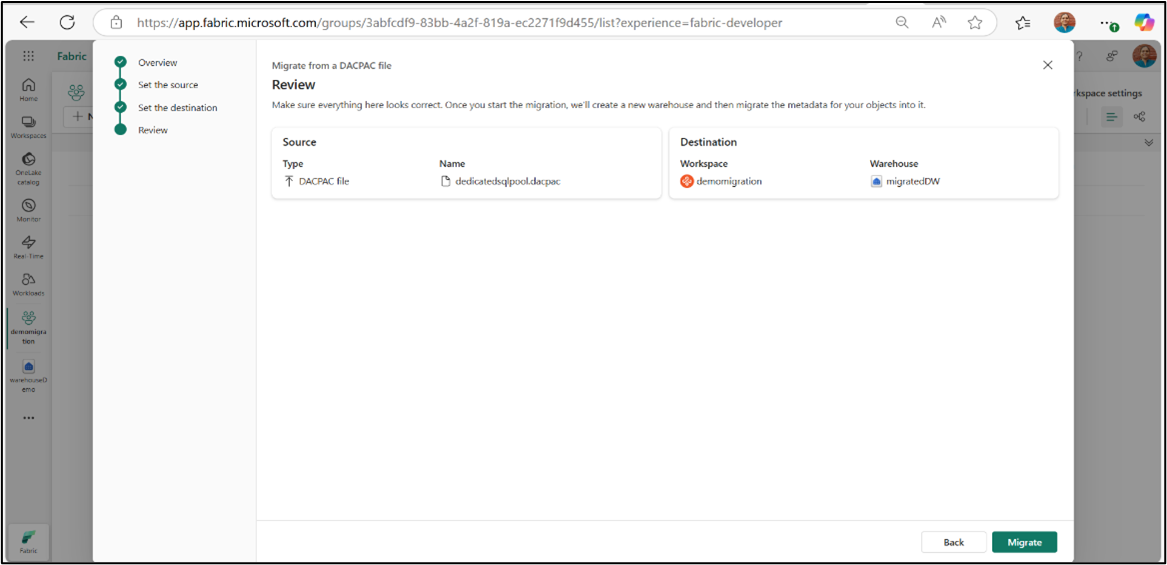The height and width of the screenshot is (565, 1167).
Task: Open the Fabric experience switcher
Action: click(x=28, y=541)
